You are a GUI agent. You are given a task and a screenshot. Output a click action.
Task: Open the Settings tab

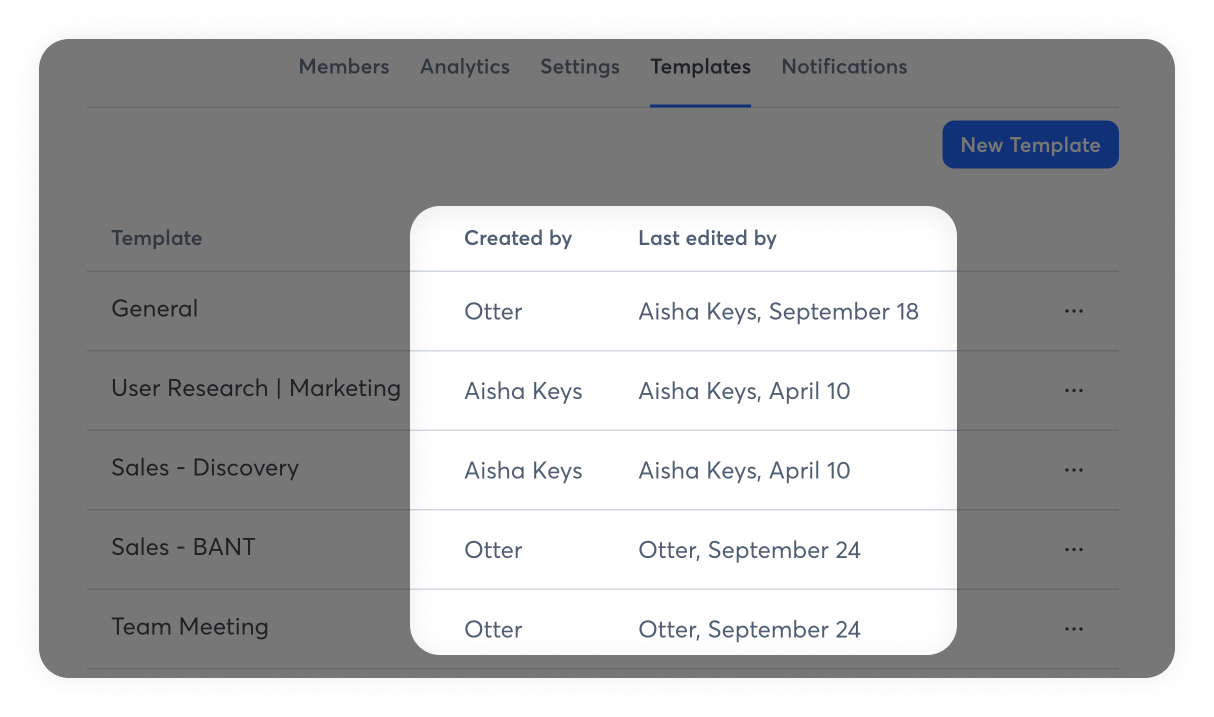[580, 67]
